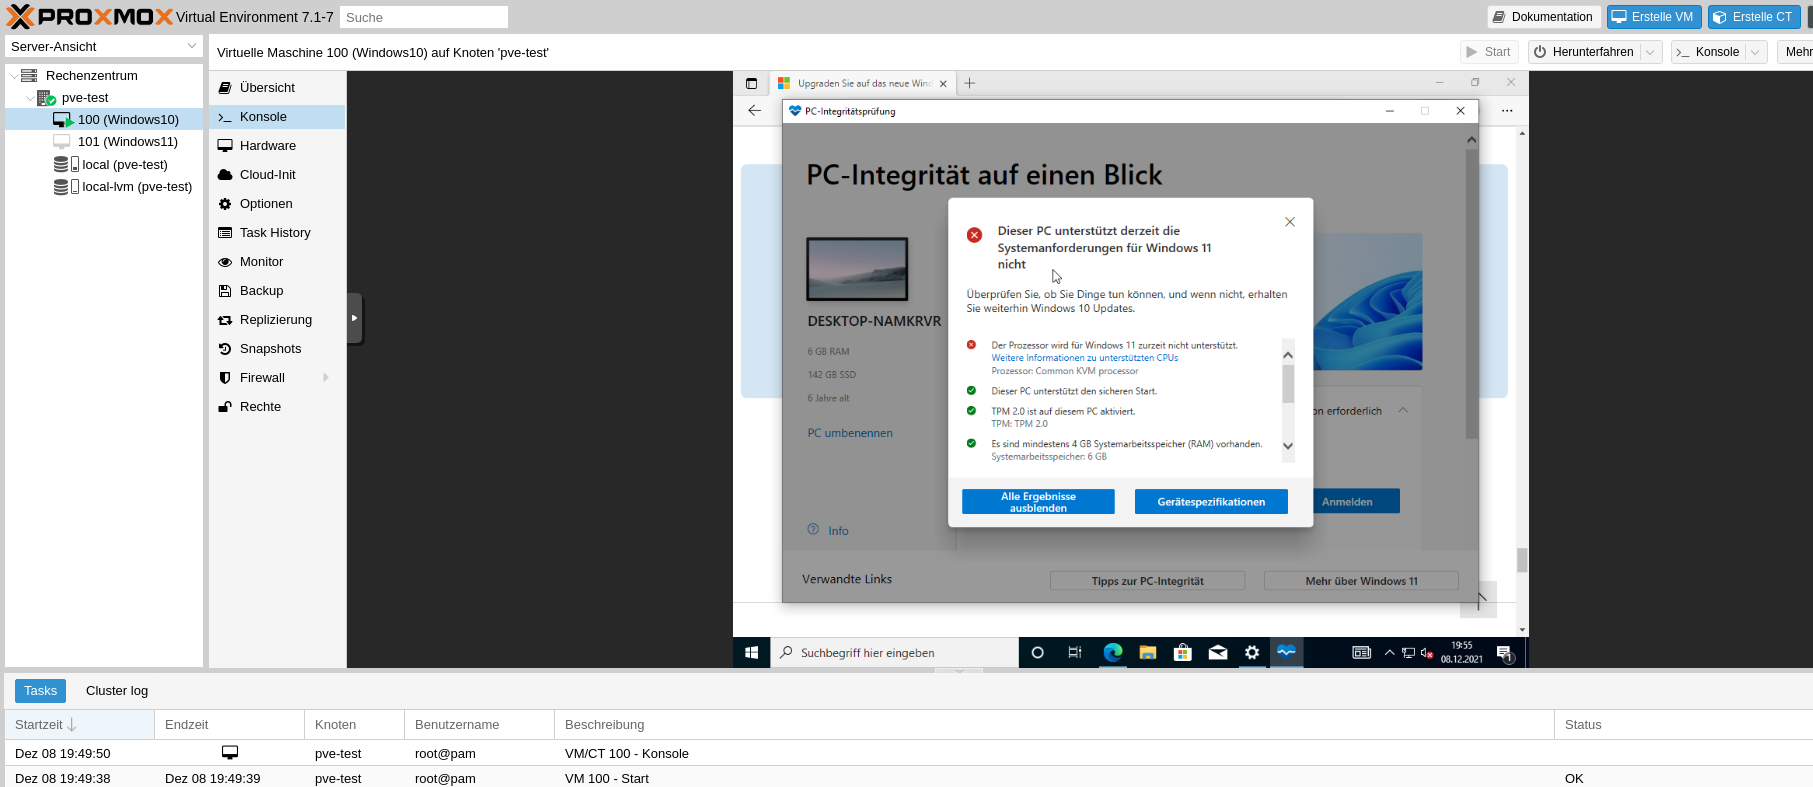Open the Dokumentation button

pyautogui.click(x=1543, y=17)
